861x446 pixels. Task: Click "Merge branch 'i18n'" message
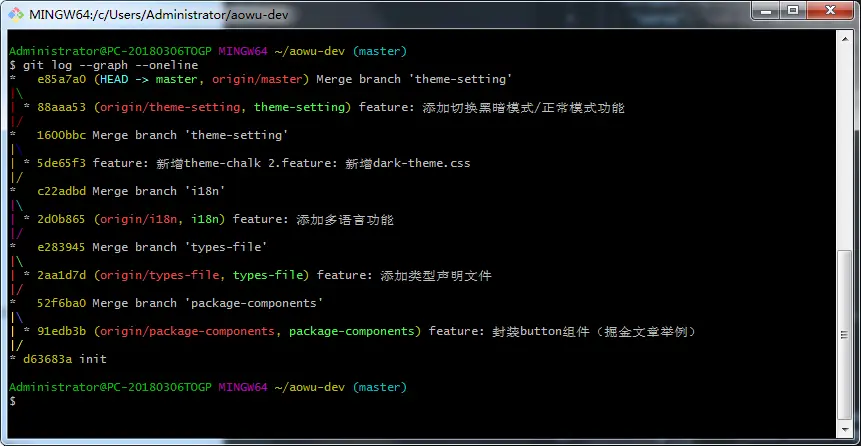pyautogui.click(x=159, y=191)
